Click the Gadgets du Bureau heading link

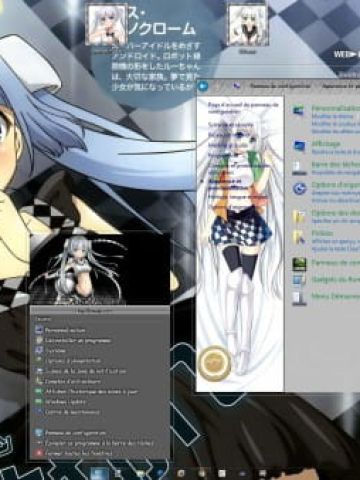click(x=336, y=279)
